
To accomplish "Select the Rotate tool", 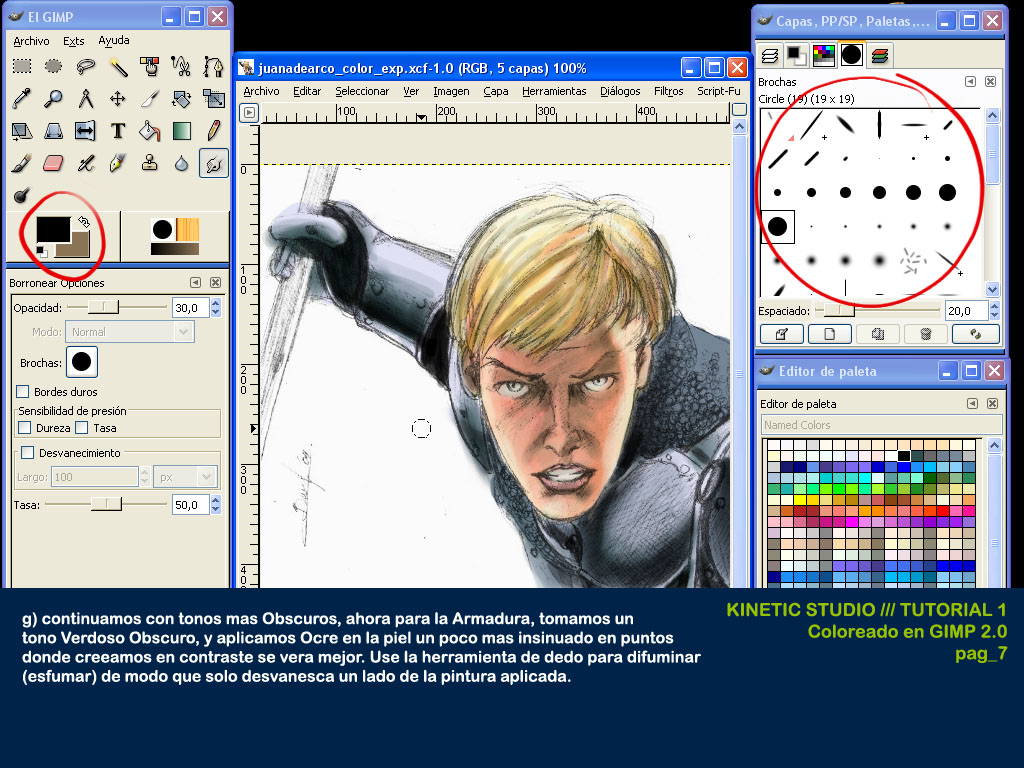I will (x=181, y=99).
